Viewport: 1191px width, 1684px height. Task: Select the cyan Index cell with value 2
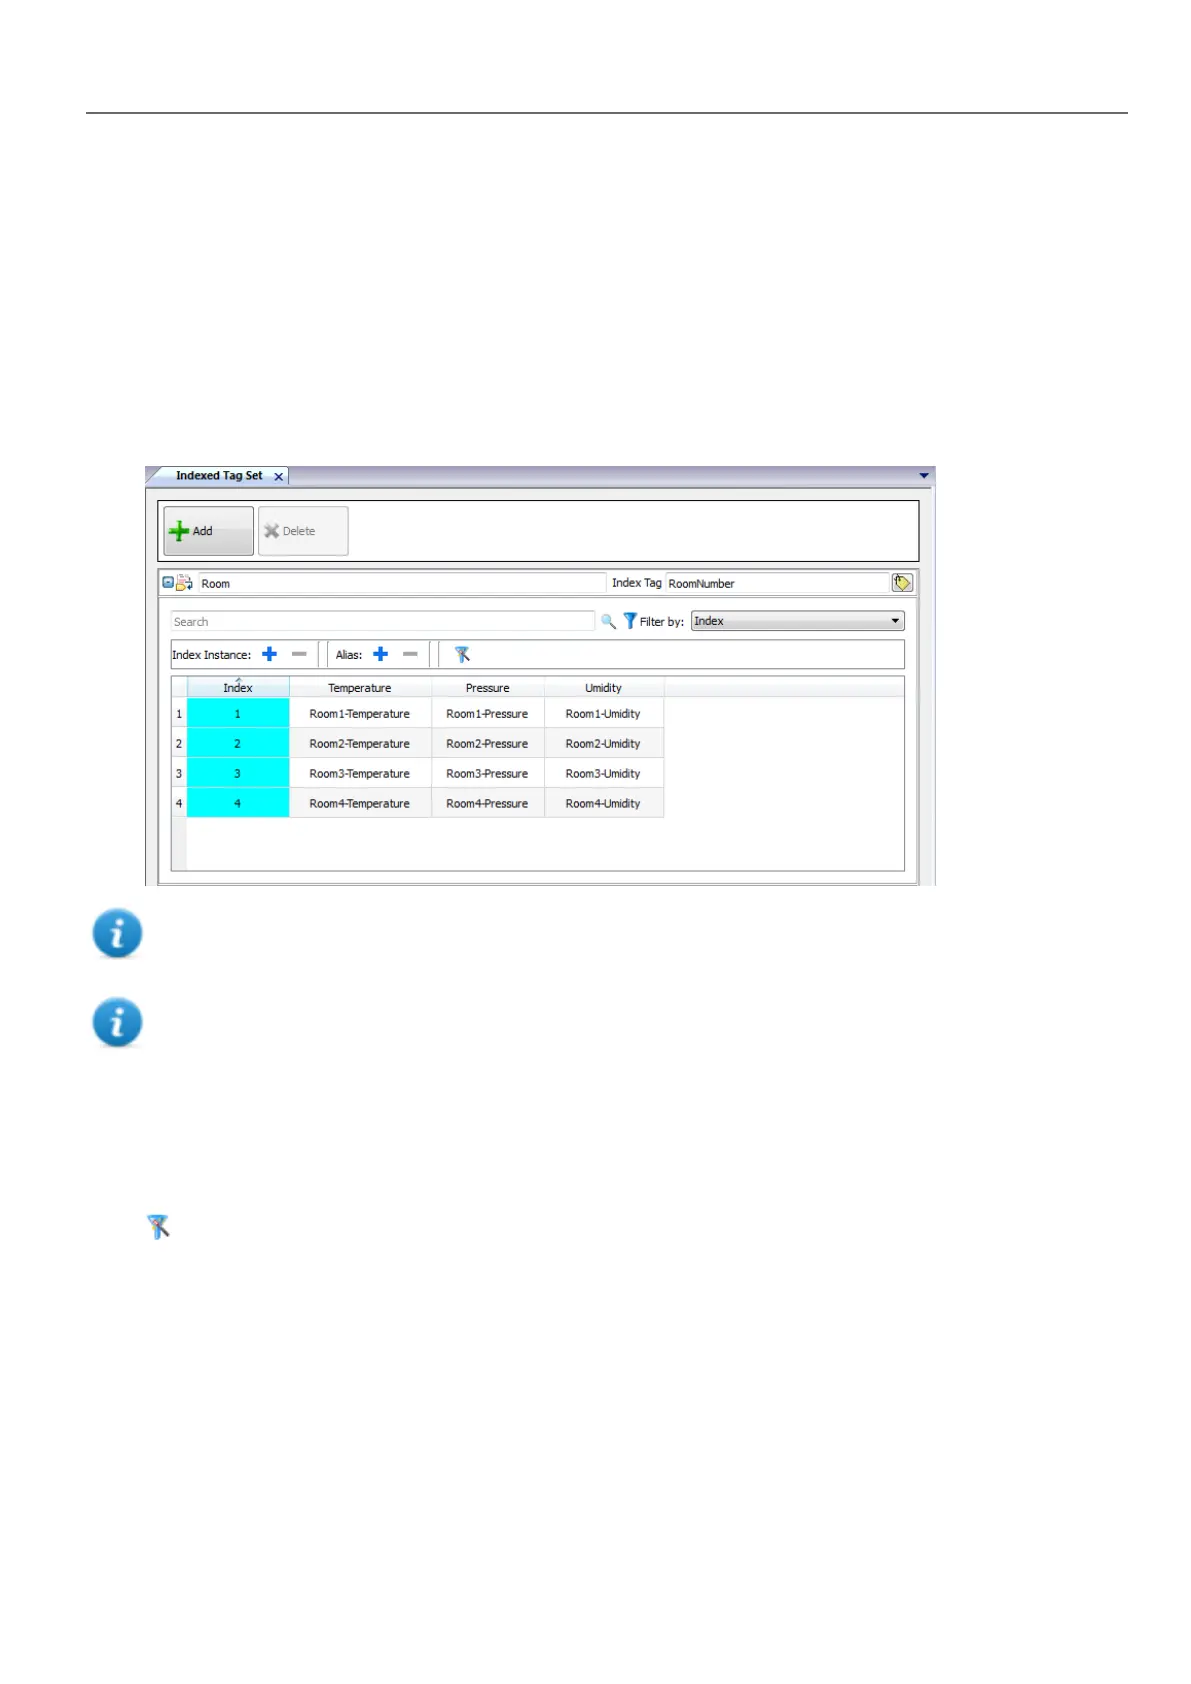point(238,743)
